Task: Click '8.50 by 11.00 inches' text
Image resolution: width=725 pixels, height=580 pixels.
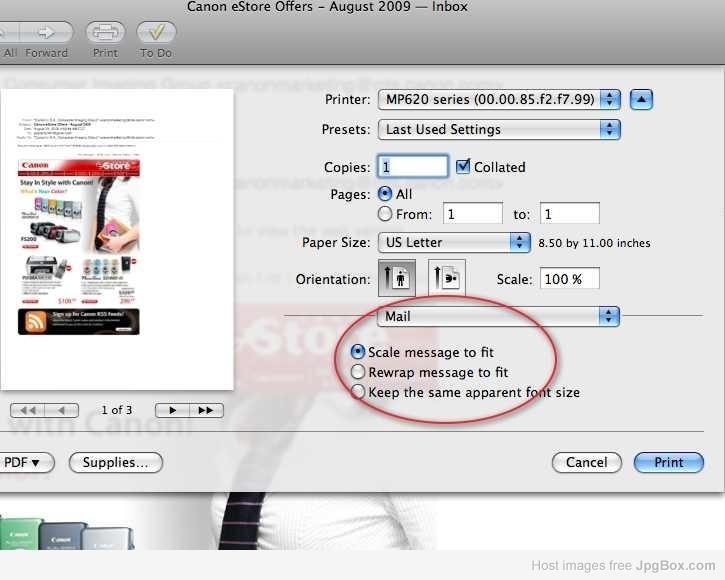Action: 594,243
